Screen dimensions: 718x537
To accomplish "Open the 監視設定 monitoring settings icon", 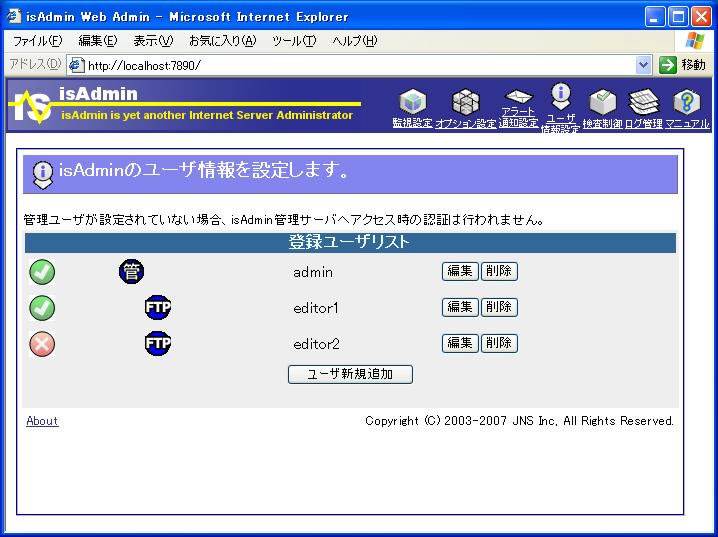I will point(413,102).
